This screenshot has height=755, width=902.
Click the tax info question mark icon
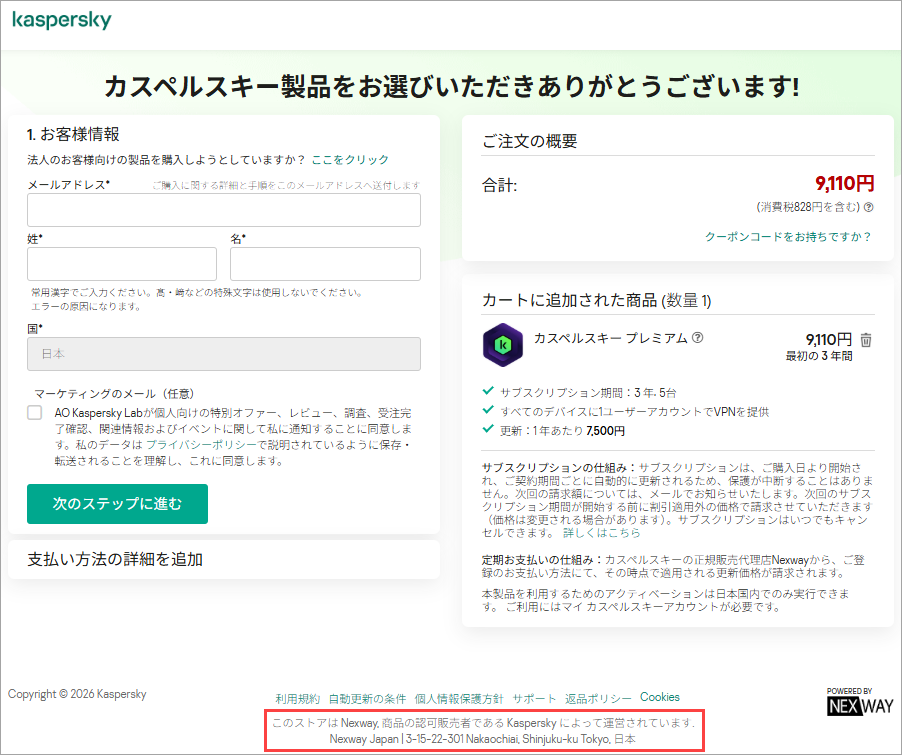(x=869, y=207)
